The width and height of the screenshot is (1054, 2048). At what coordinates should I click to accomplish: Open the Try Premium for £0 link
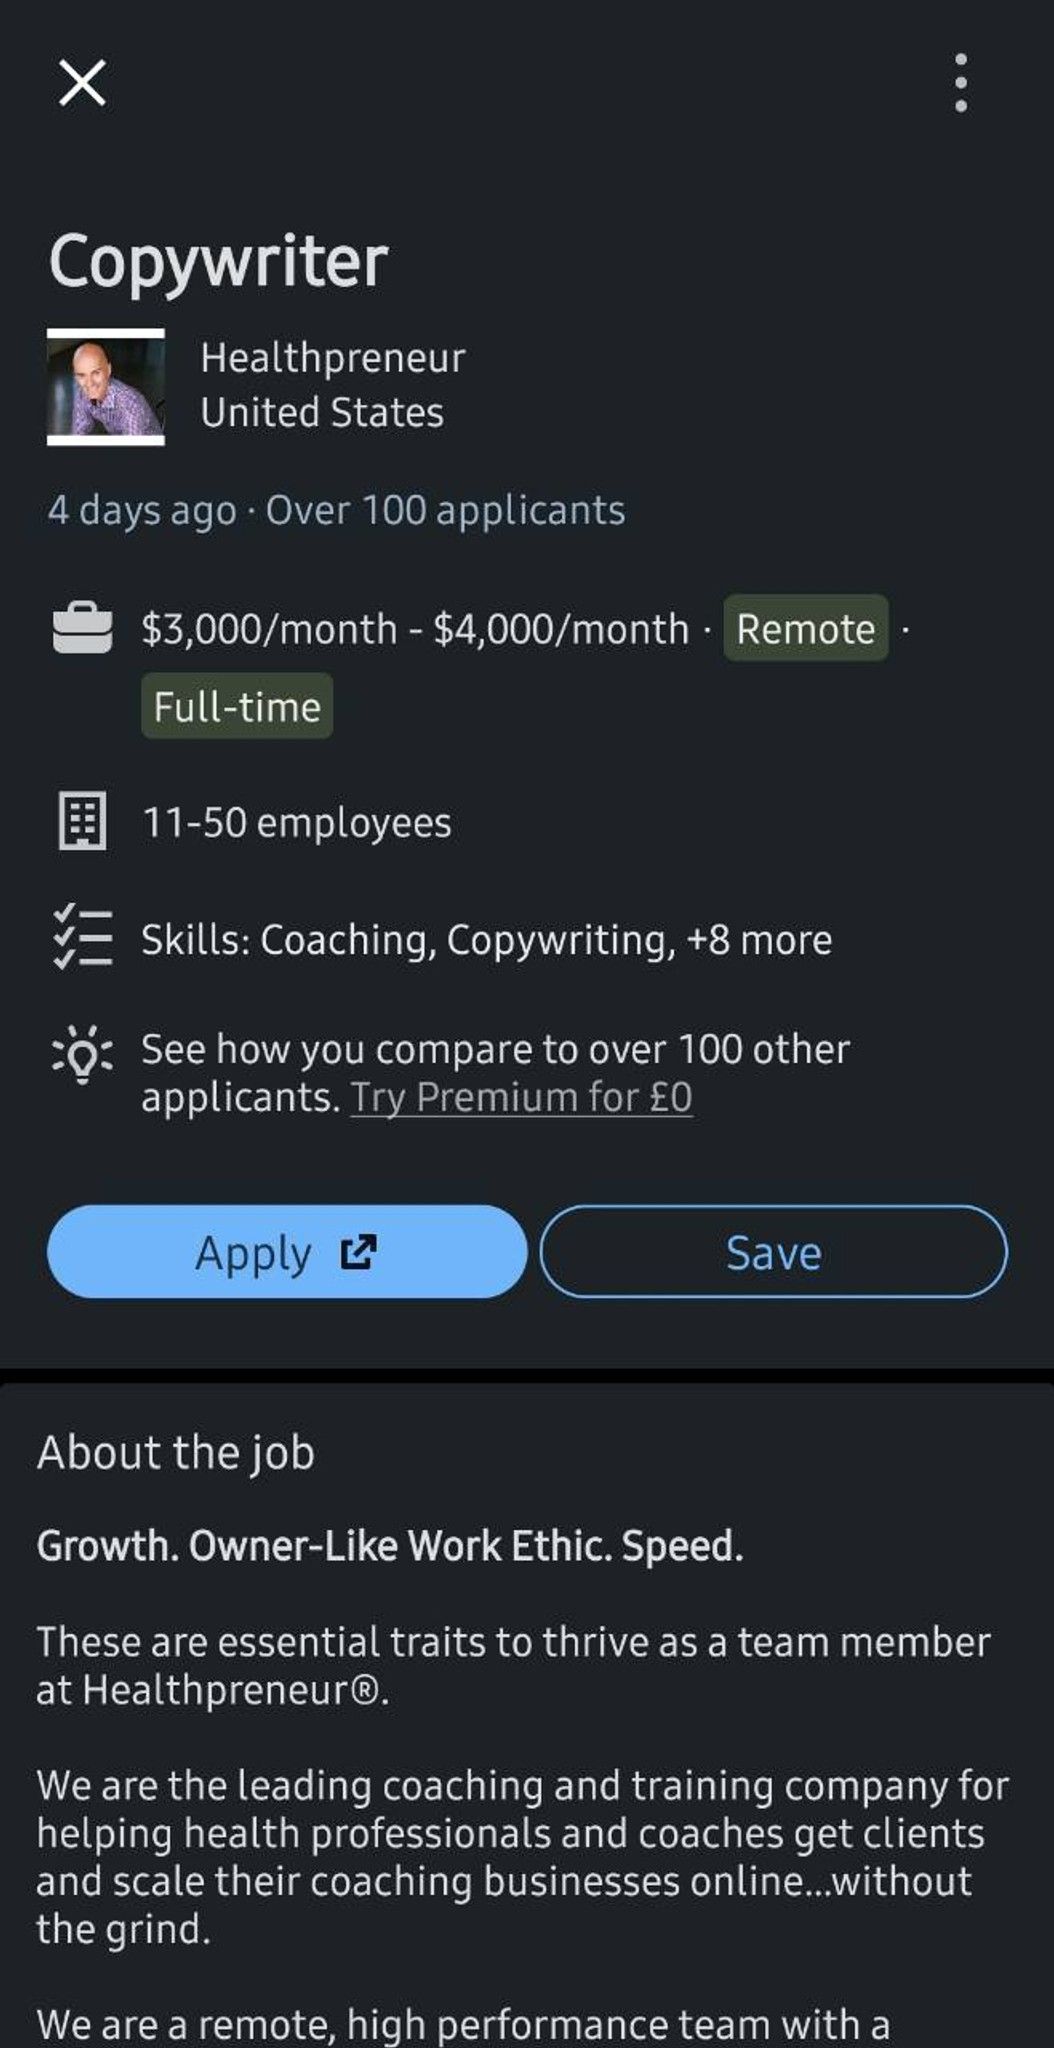pyautogui.click(x=521, y=1097)
